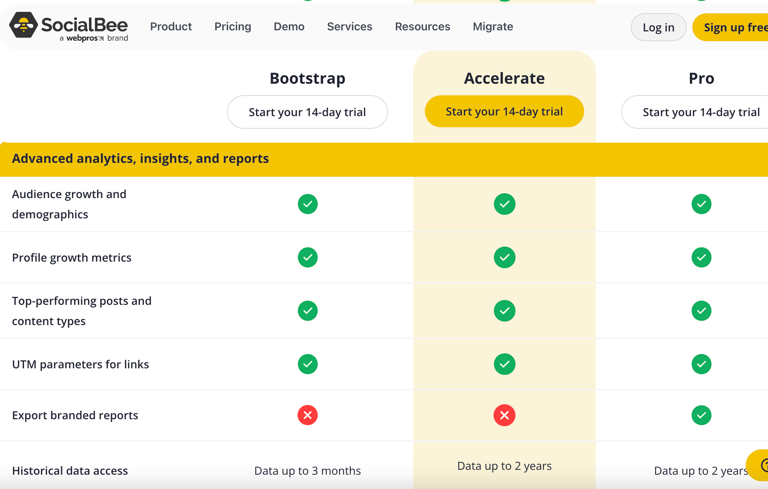
Task: Click Bootstrap red X for Export branded reports
Action: 307,415
